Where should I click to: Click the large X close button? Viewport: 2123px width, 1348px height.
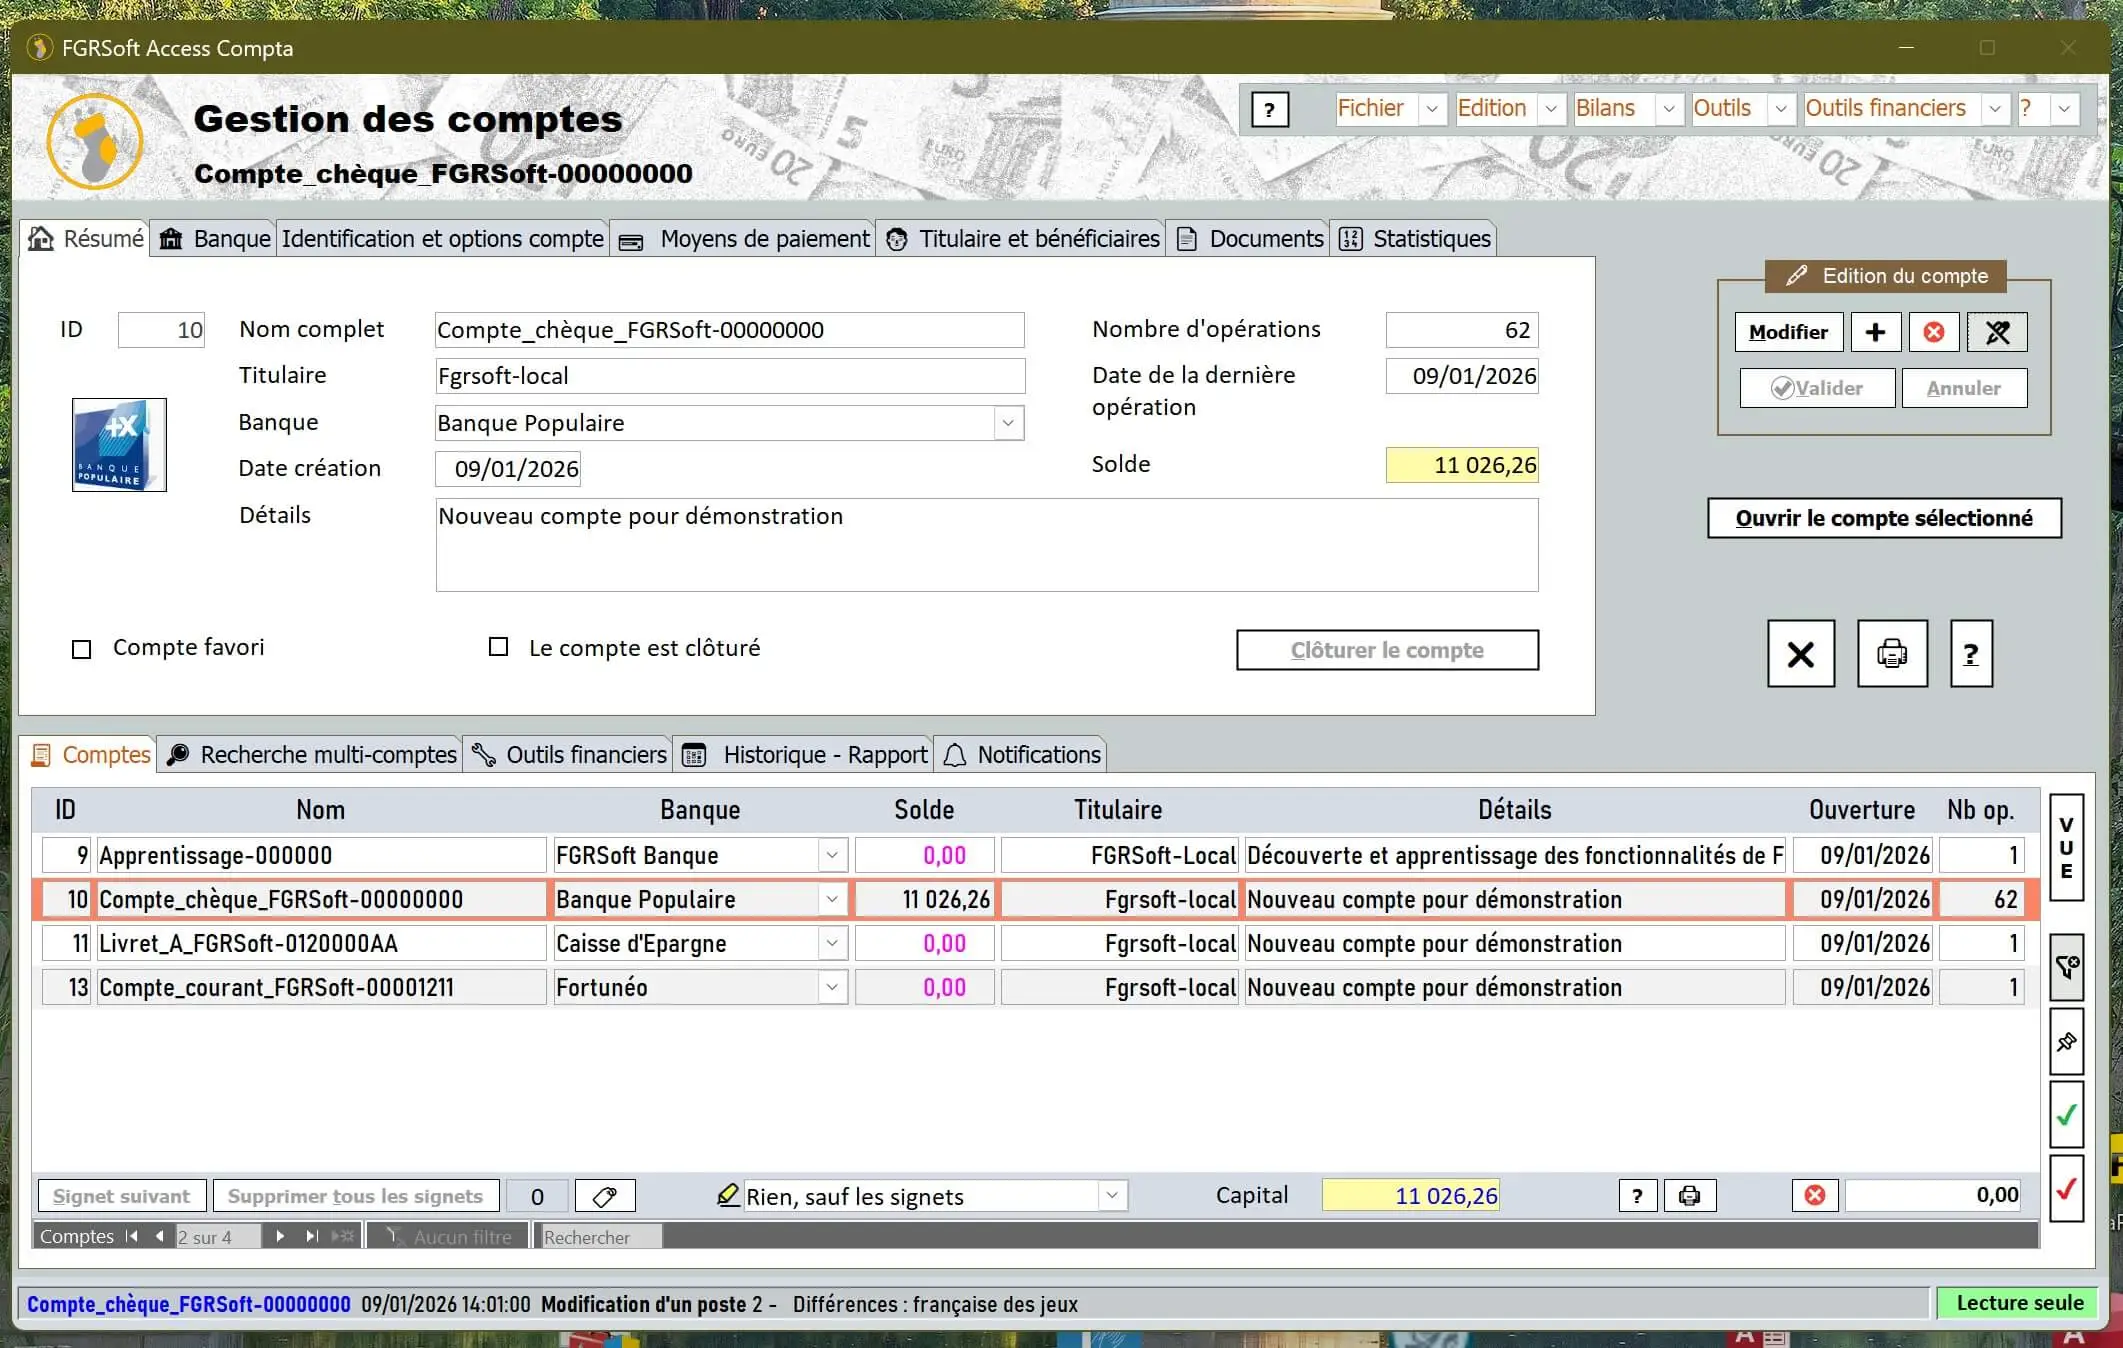point(1801,654)
